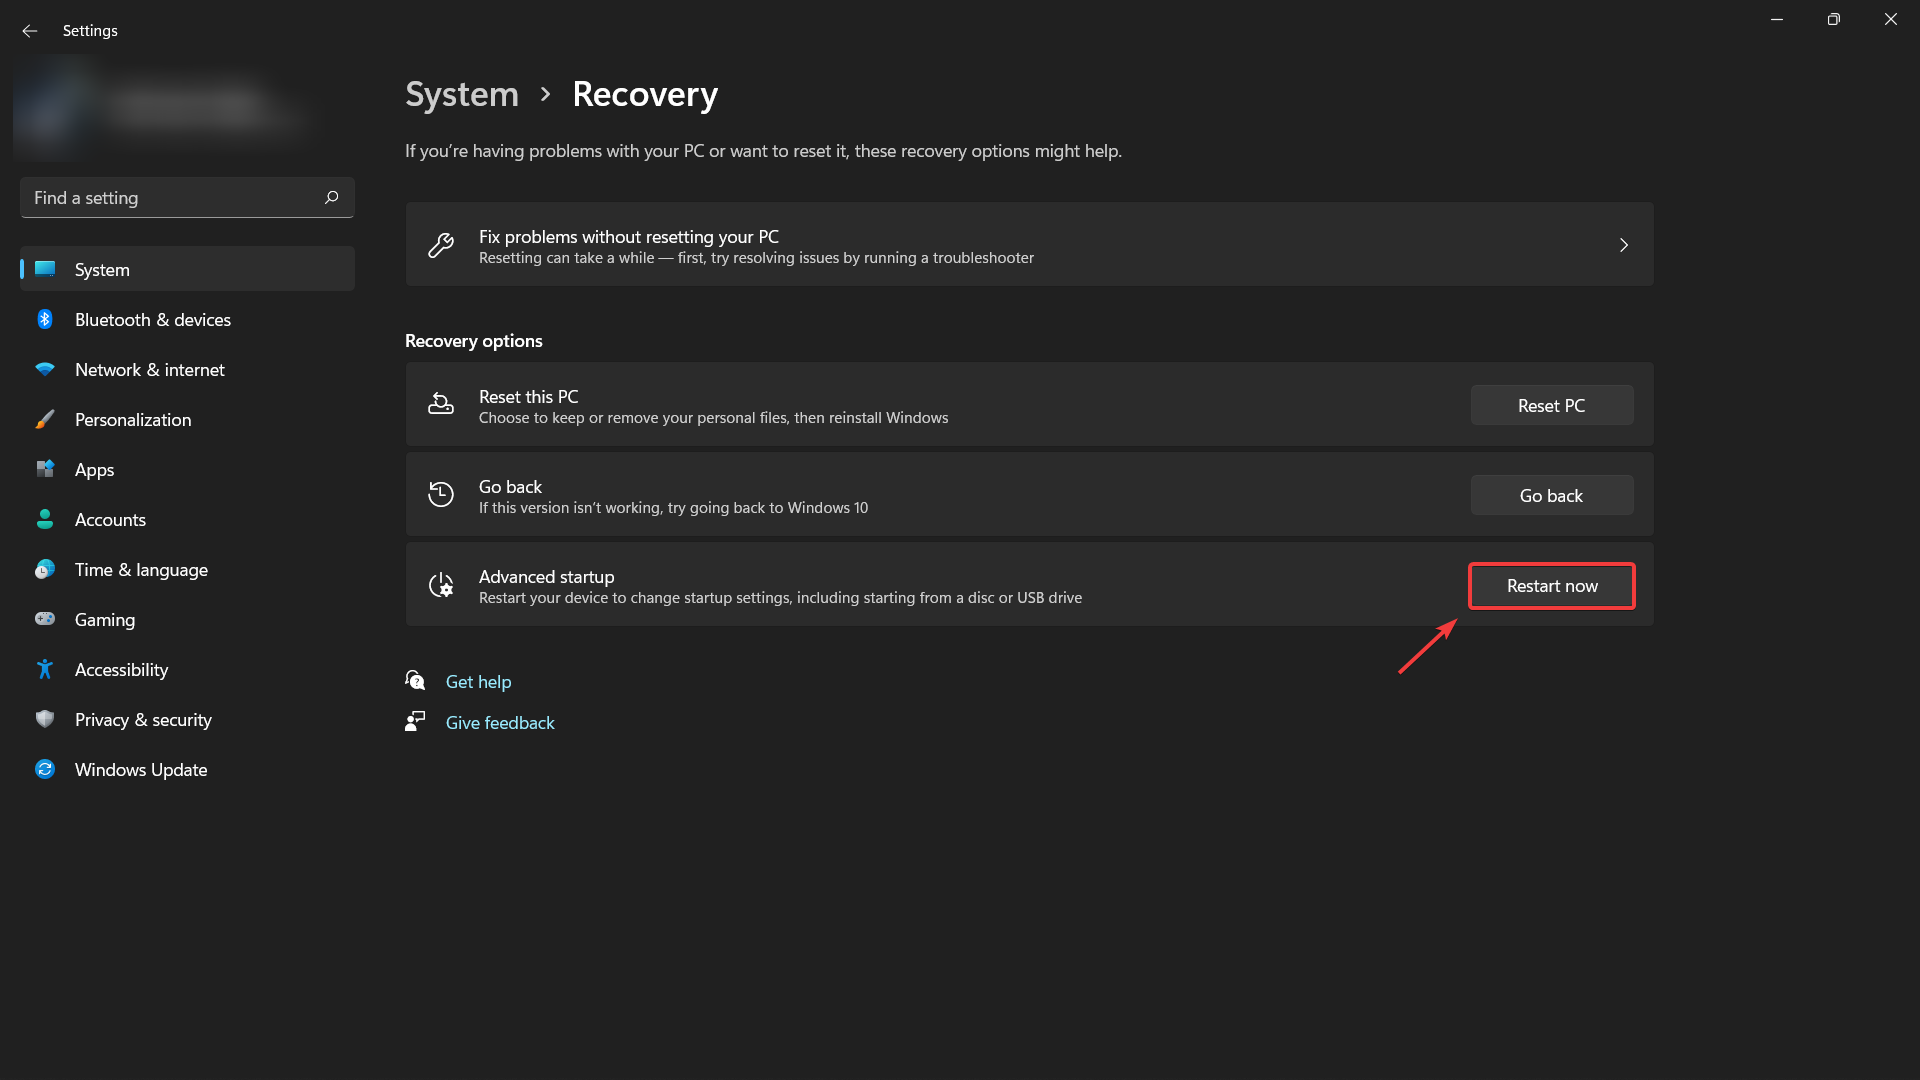Viewport: 1920px width, 1080px height.
Task: Go to the Accounts settings section
Action: coord(110,520)
